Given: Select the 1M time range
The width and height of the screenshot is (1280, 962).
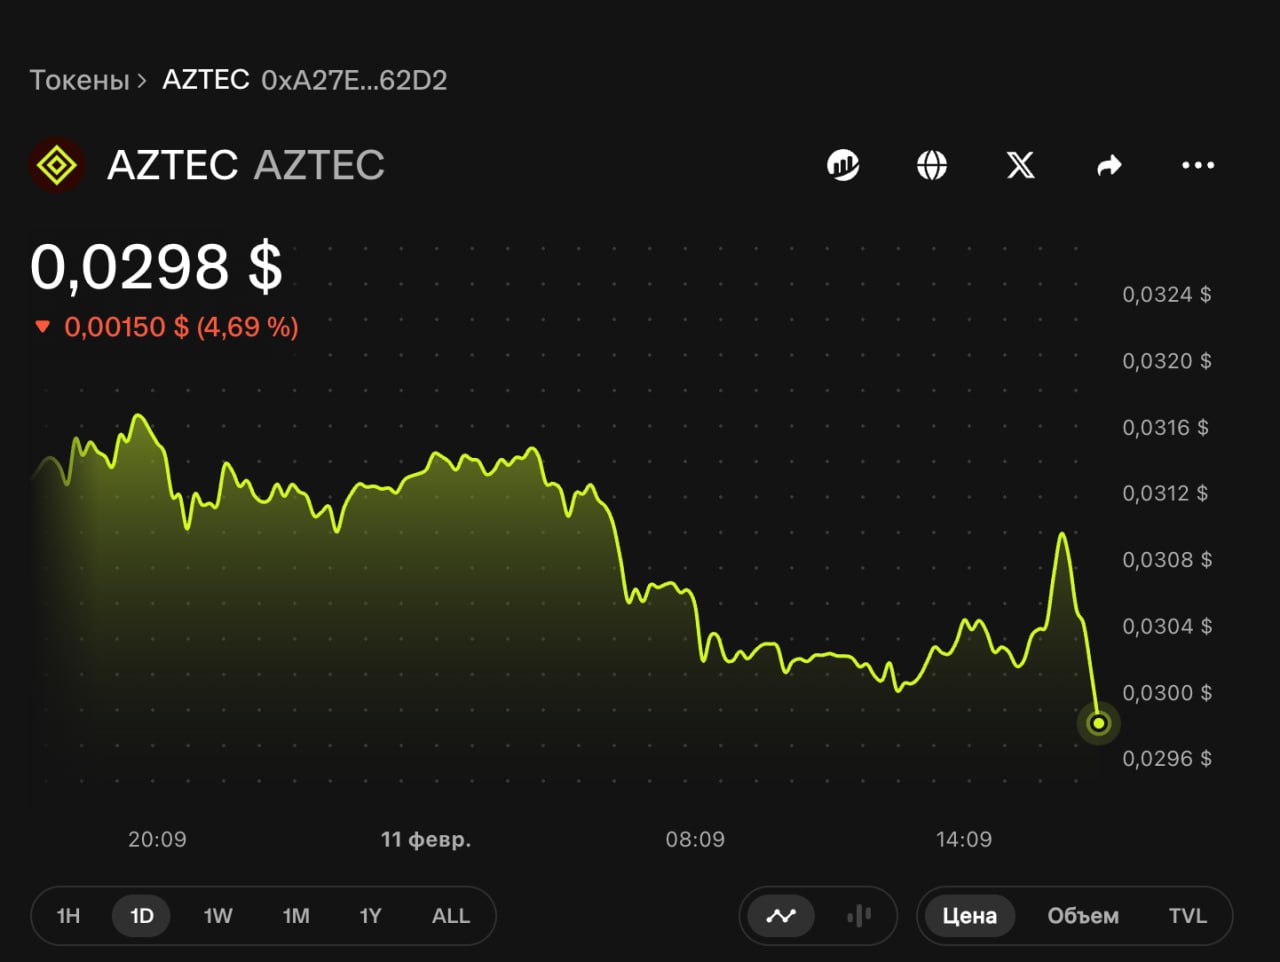Looking at the screenshot, I should pyautogui.click(x=296, y=915).
